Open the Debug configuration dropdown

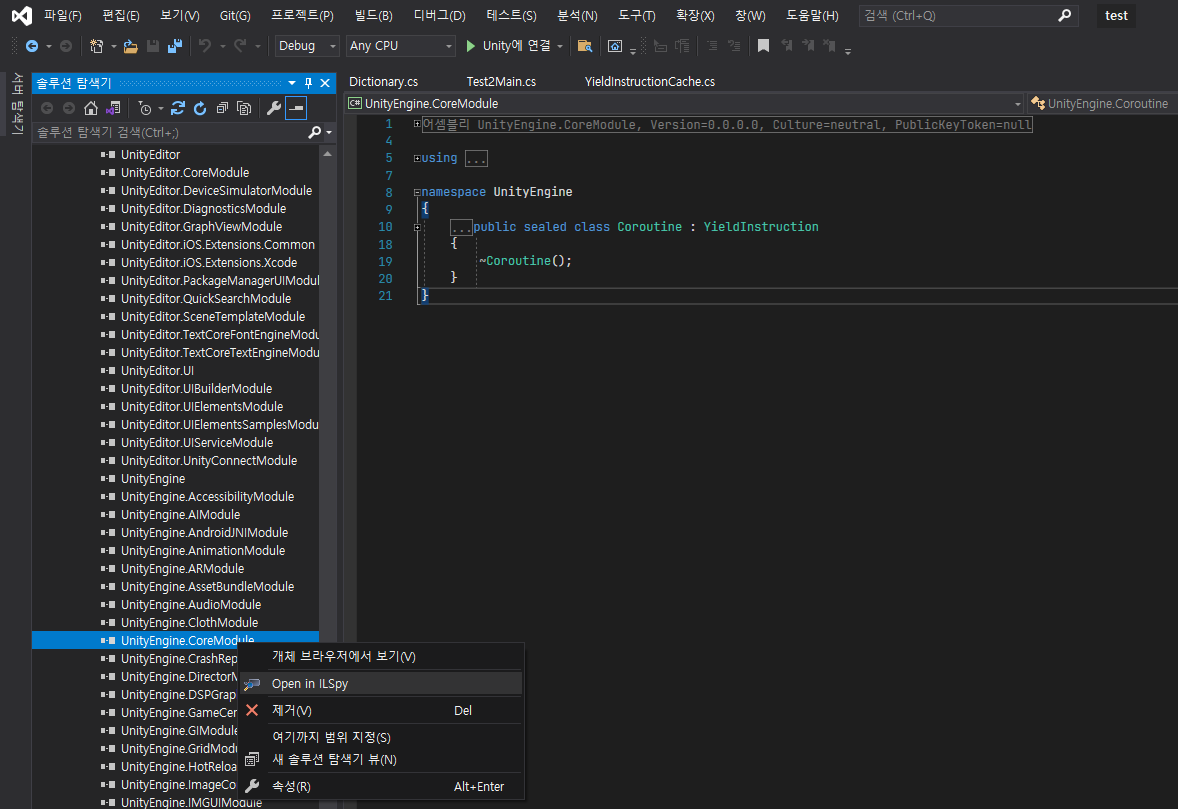coord(307,46)
